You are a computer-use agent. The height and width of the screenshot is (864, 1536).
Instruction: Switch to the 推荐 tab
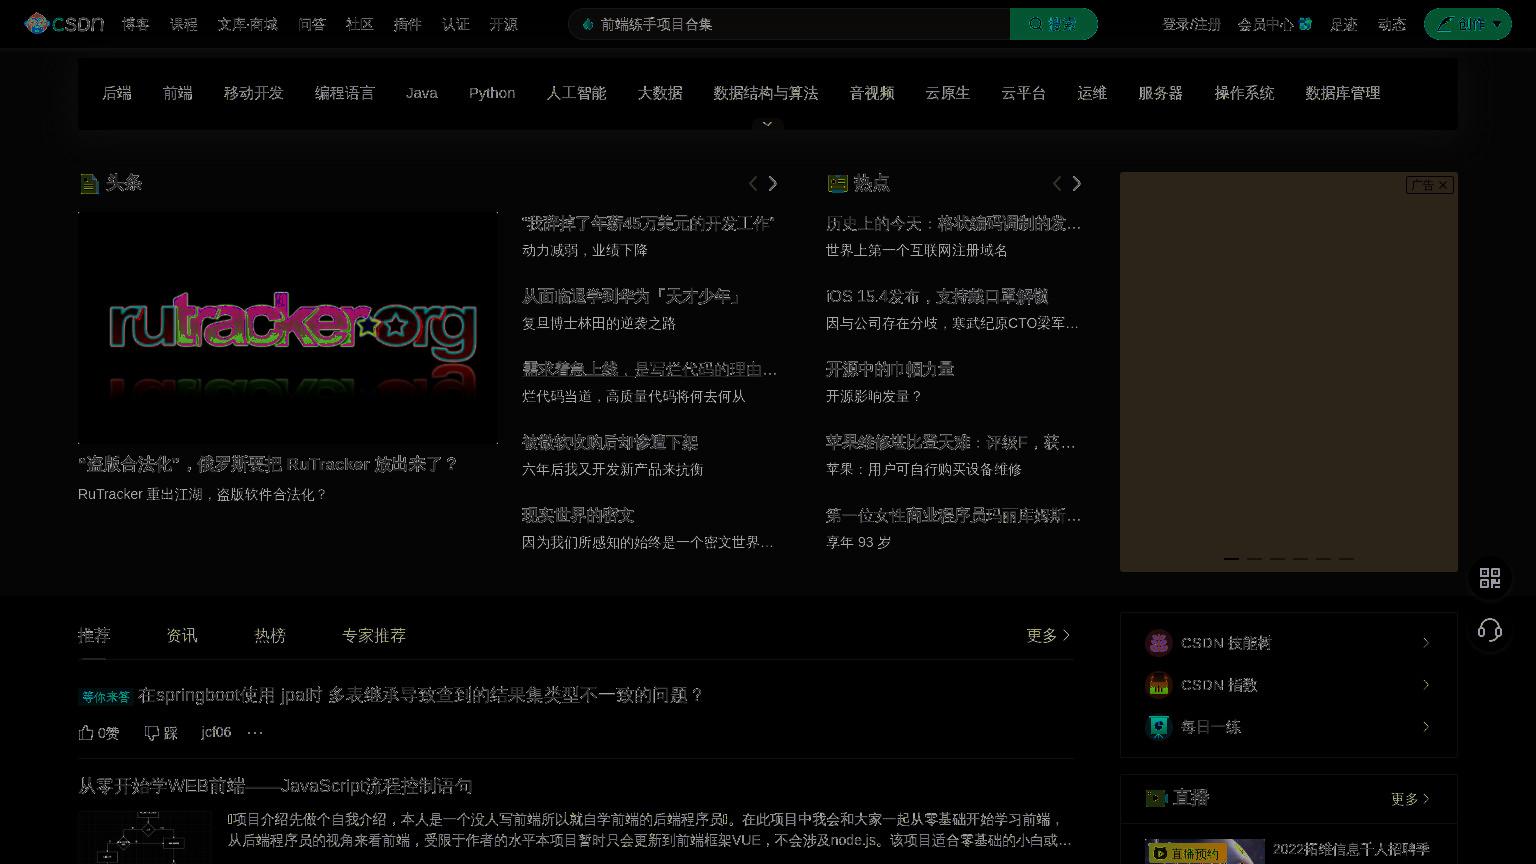(x=94, y=635)
